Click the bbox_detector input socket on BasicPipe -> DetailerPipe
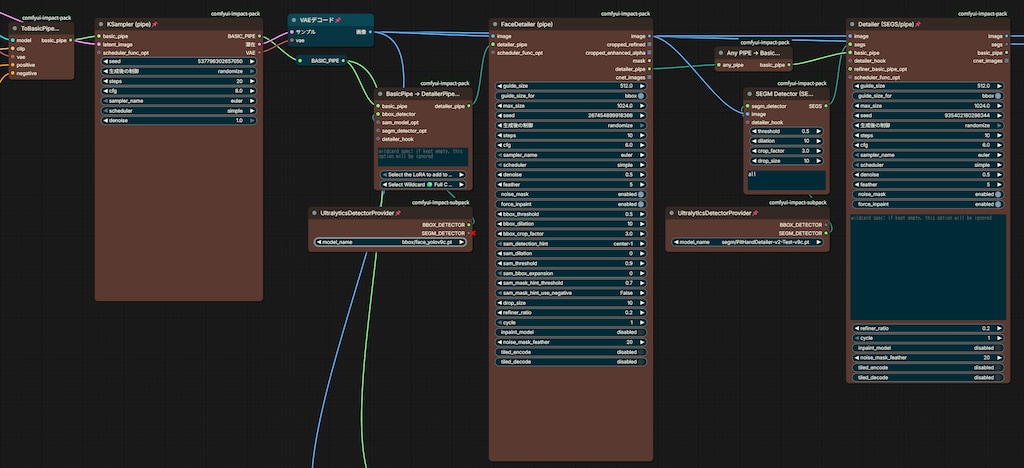1024x468 pixels. pyautogui.click(x=377, y=114)
